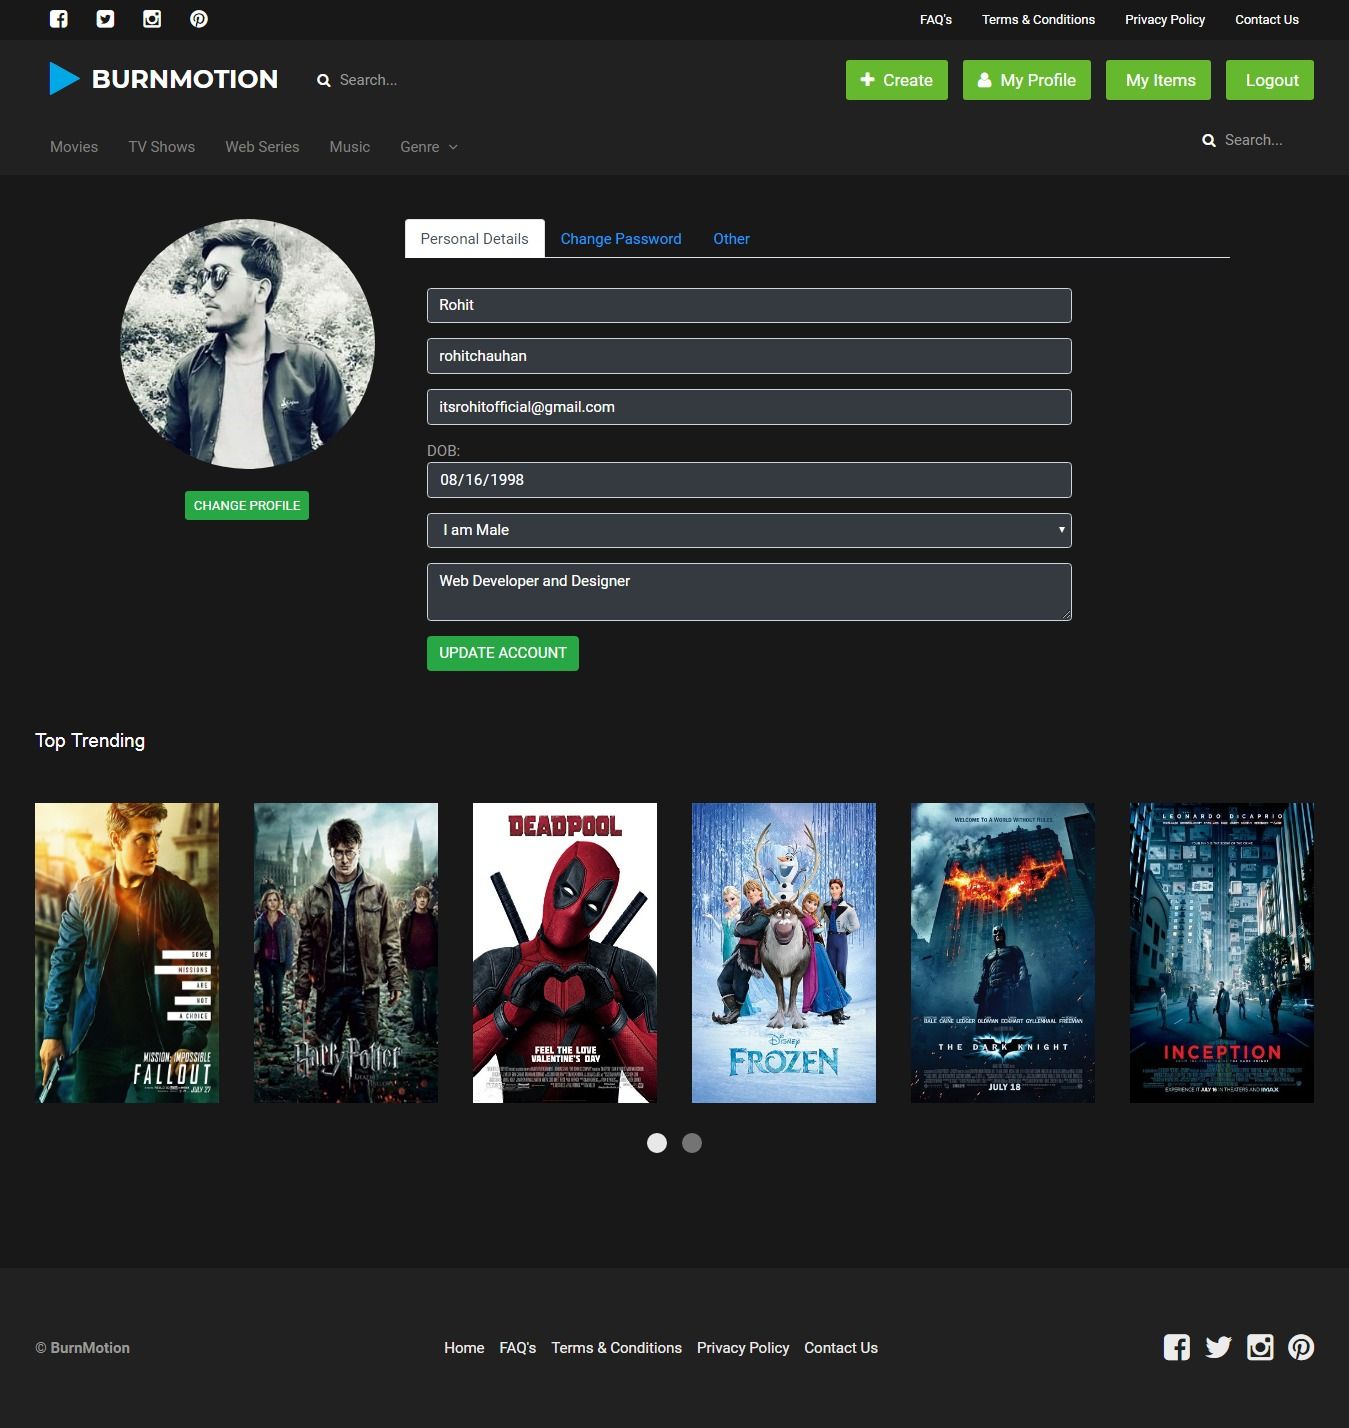Click the name field containing Rohit
The height and width of the screenshot is (1428, 1349).
(x=749, y=305)
